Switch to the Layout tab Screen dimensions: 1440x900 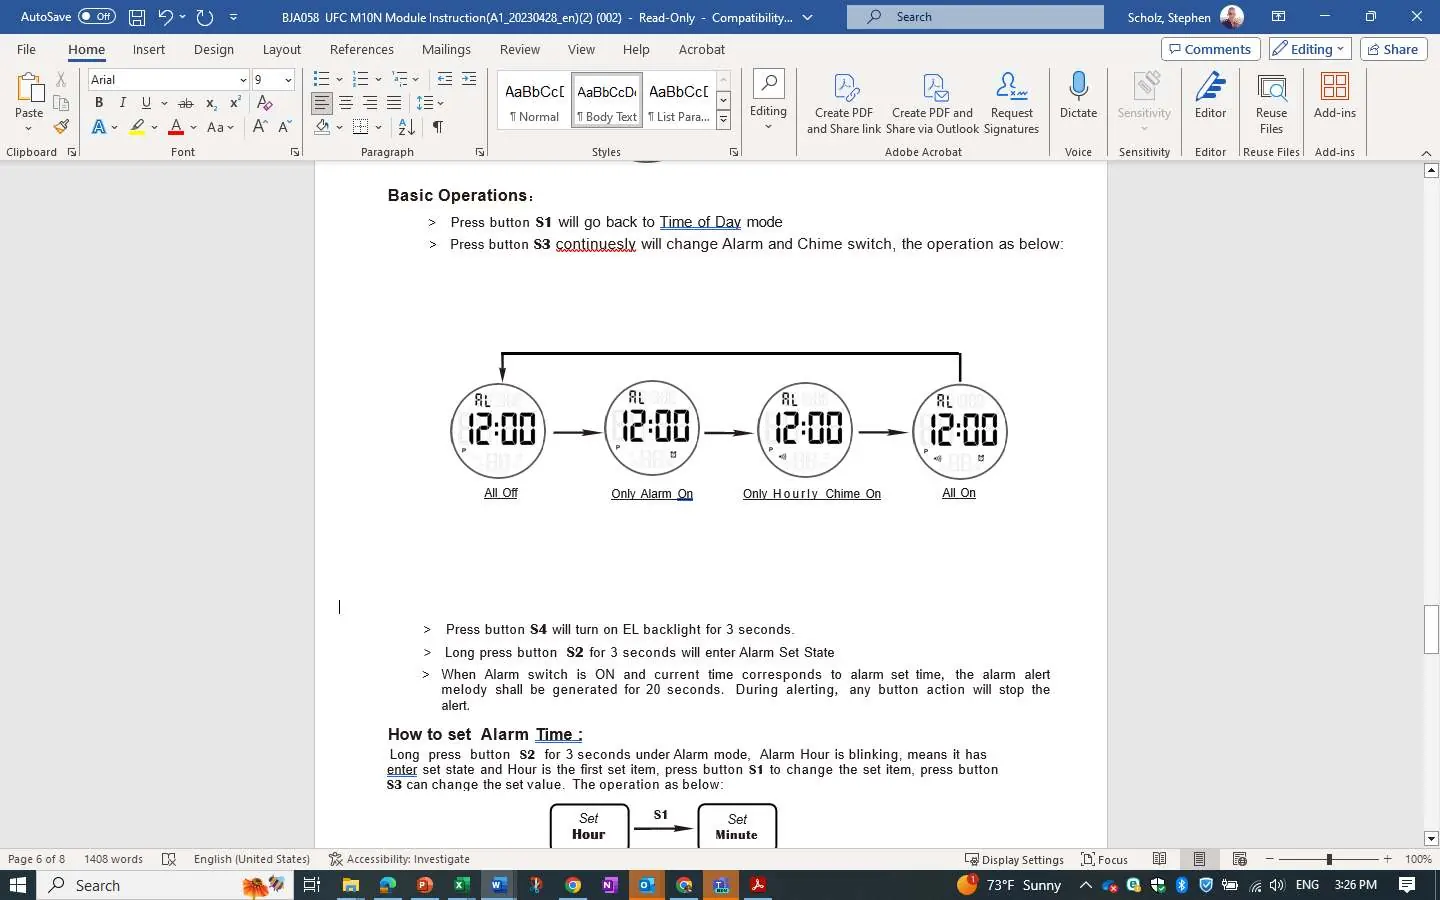[x=282, y=49]
